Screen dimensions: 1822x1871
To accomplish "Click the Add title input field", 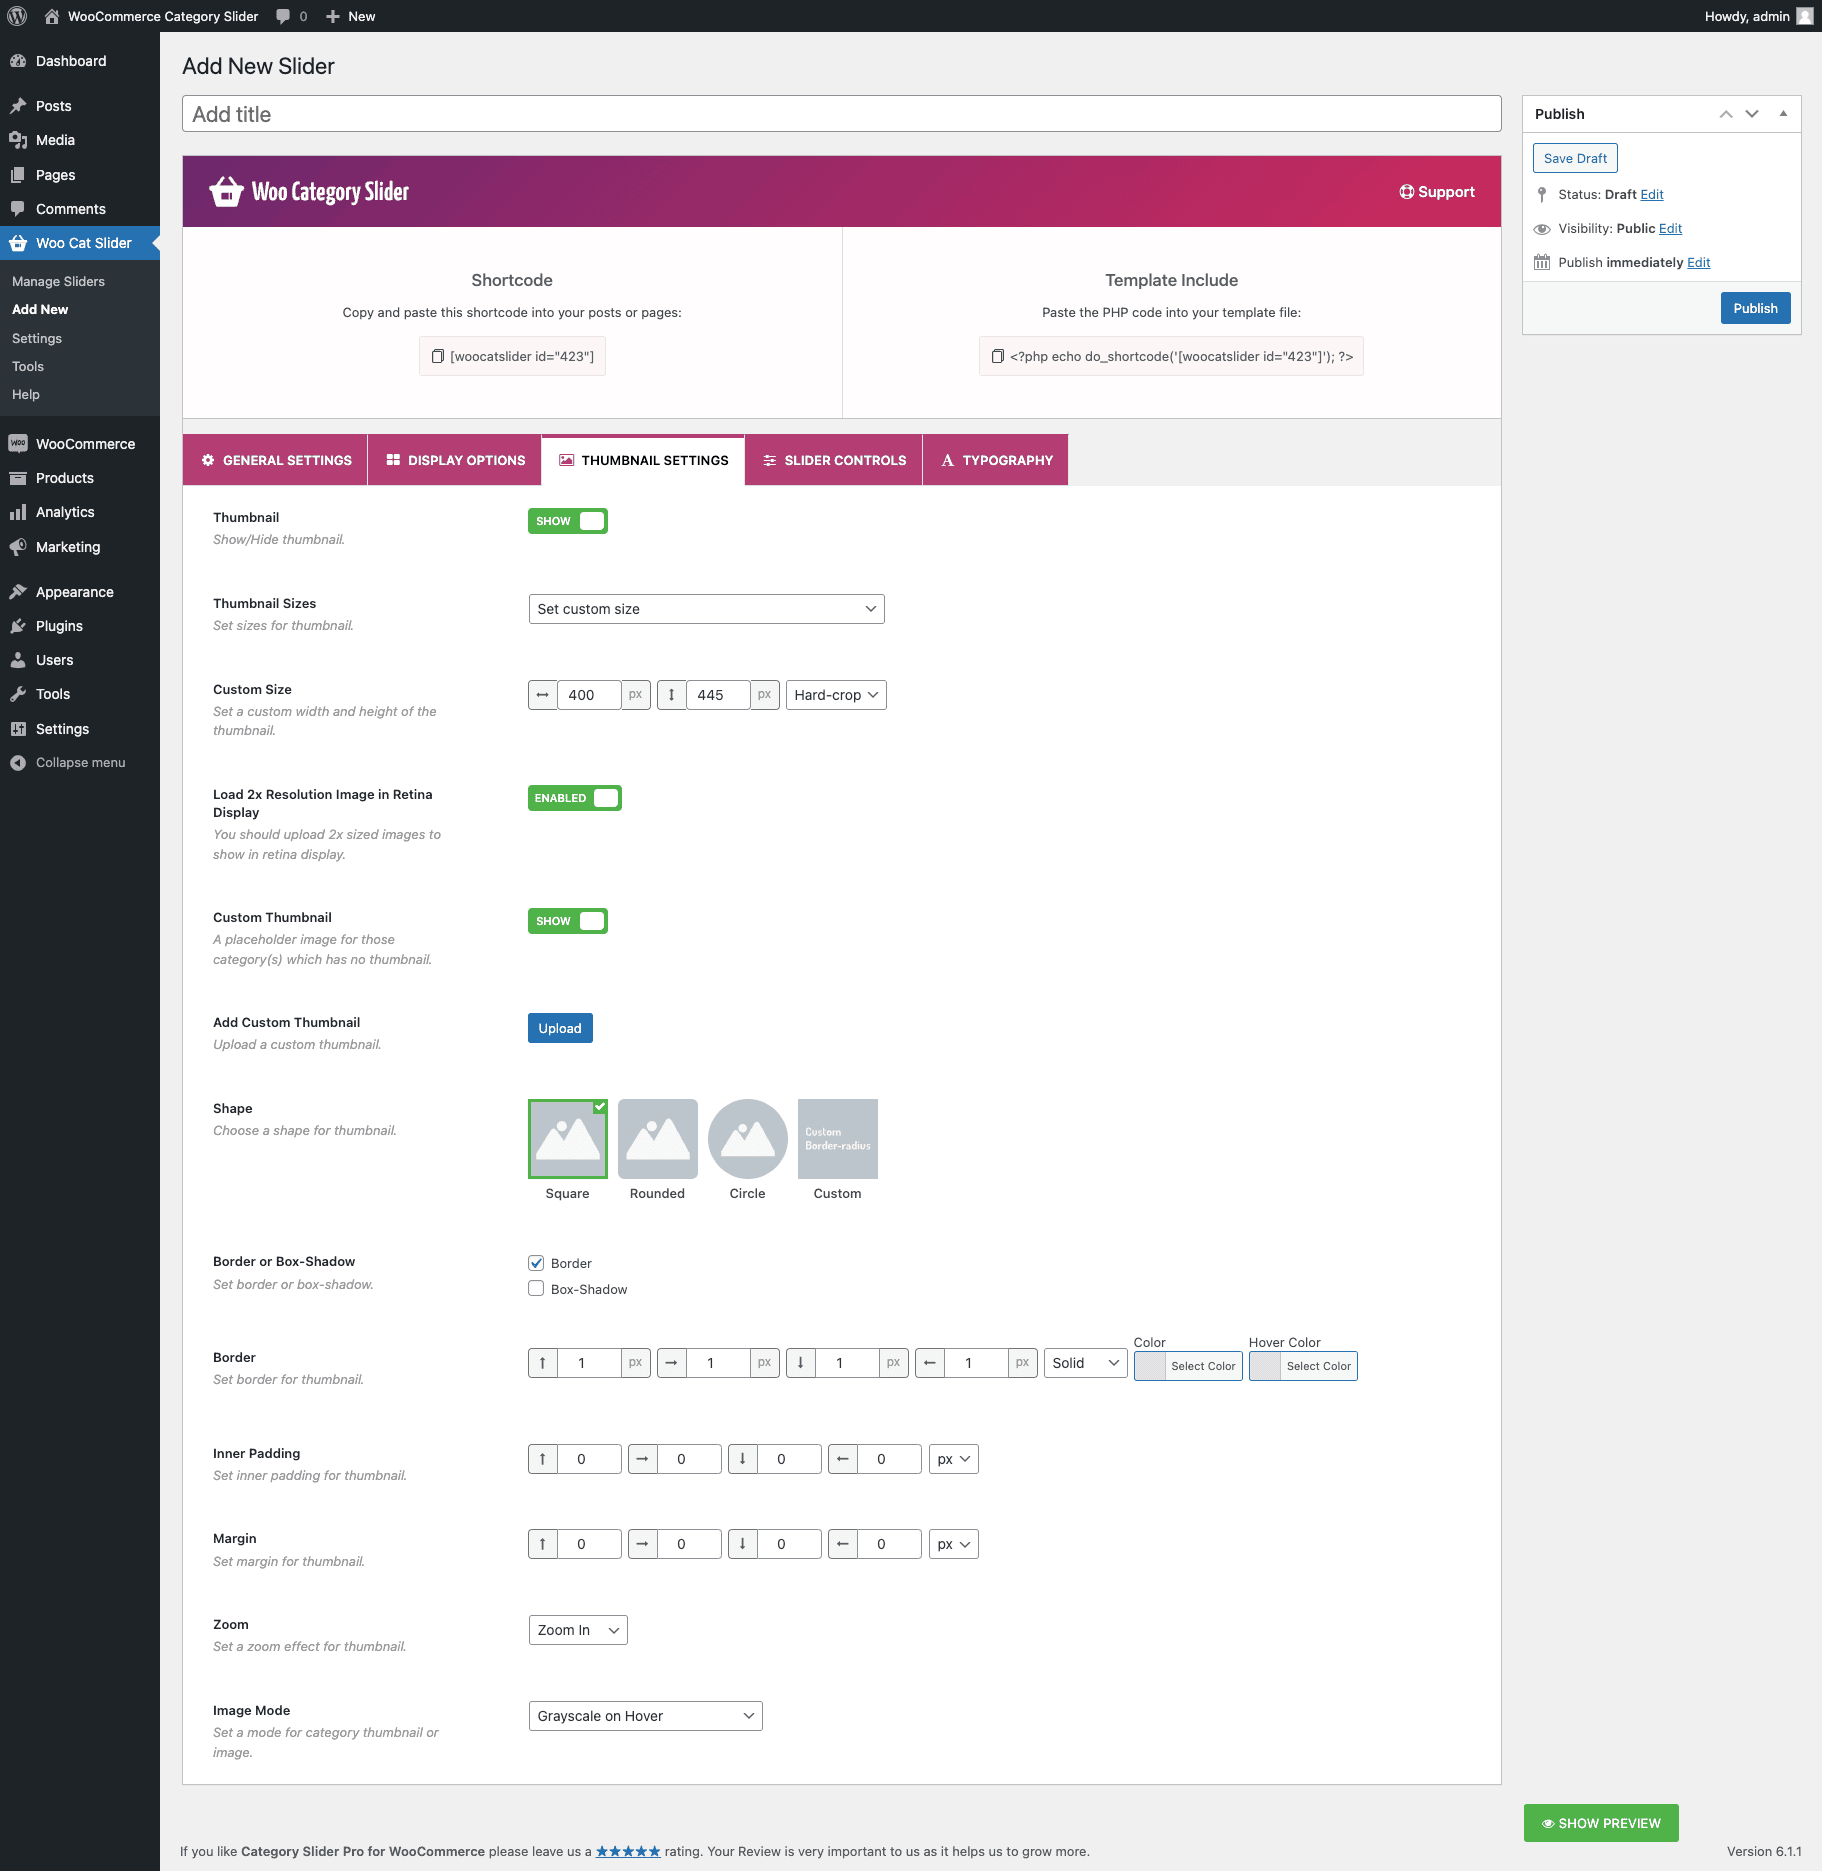I will tap(841, 114).
